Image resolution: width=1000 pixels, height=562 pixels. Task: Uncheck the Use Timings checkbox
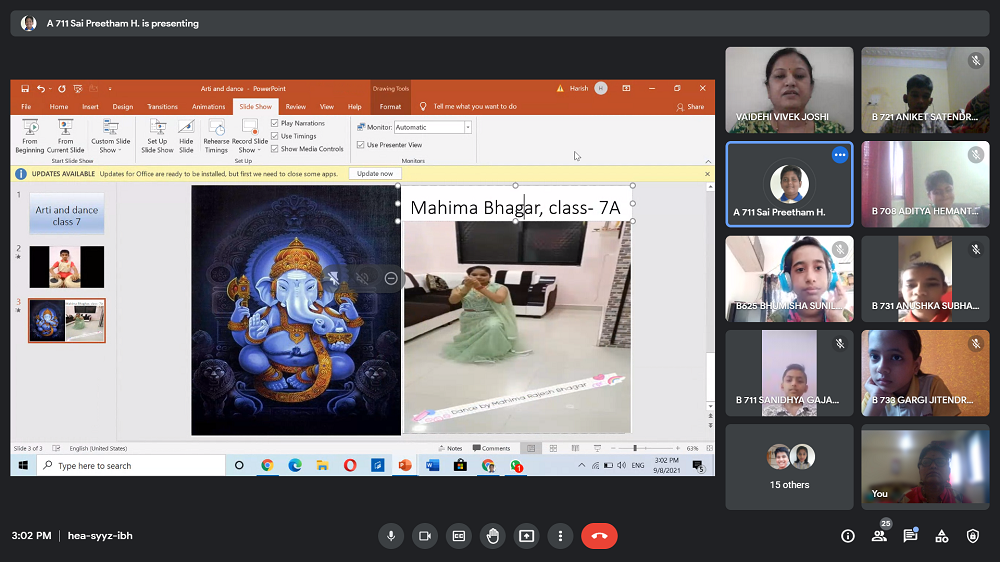(x=275, y=136)
